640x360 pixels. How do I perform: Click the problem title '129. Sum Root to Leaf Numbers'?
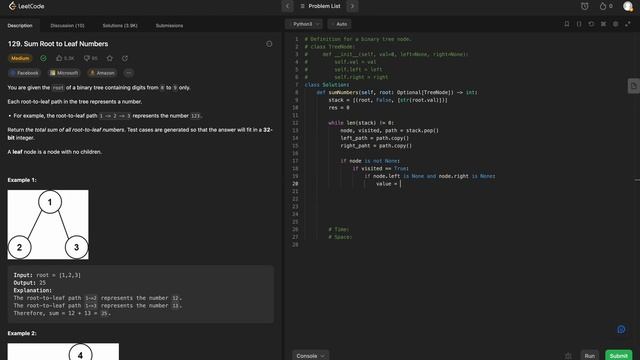58,44
